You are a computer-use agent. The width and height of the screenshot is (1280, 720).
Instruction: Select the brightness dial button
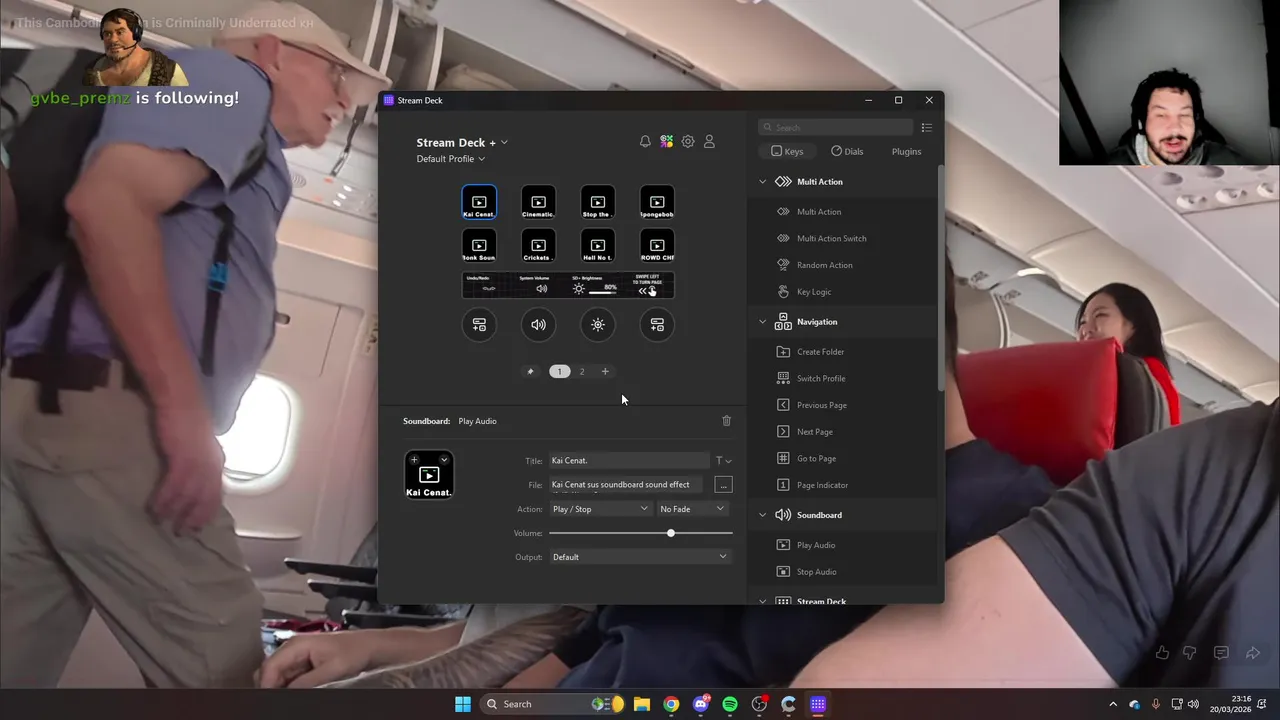tap(598, 324)
